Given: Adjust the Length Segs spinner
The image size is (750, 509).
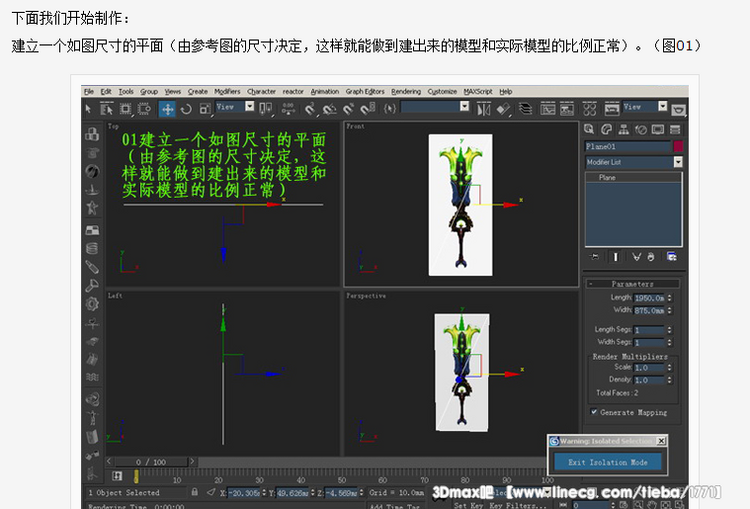Looking at the screenshot, I should (x=670, y=330).
